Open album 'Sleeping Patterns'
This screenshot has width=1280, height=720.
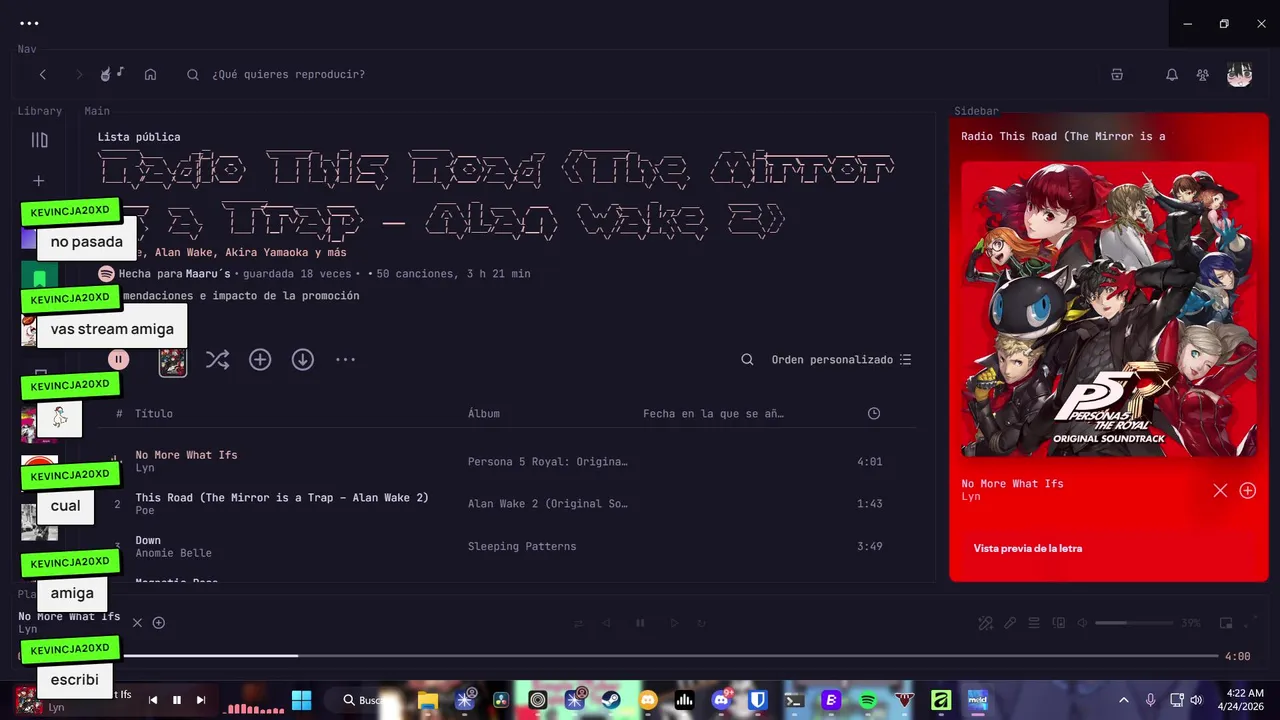tap(522, 547)
